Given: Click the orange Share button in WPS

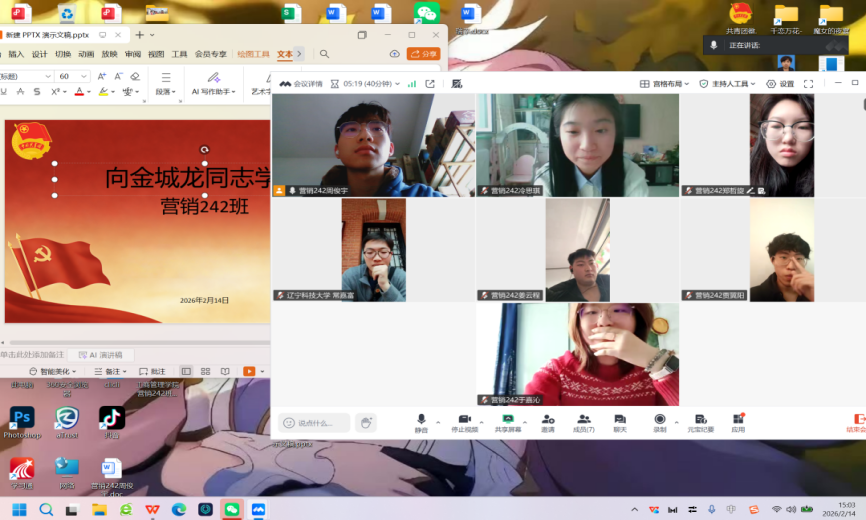Looking at the screenshot, I should tap(424, 54).
